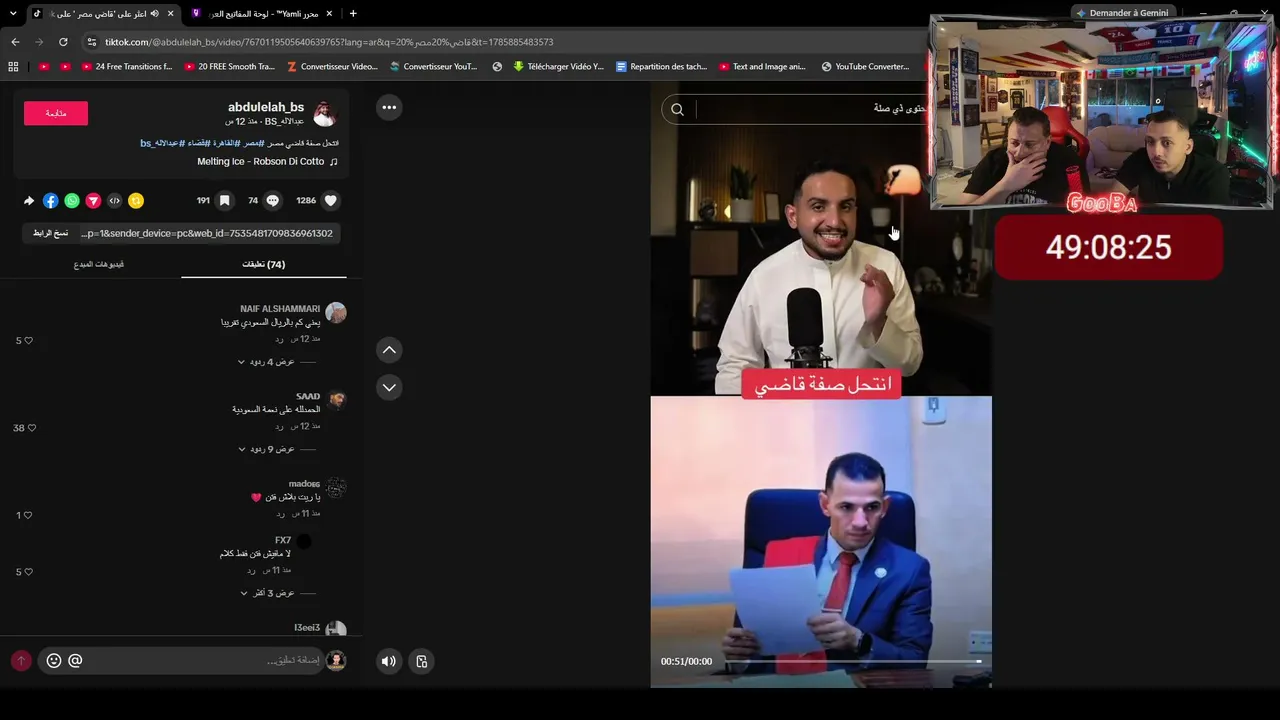Copy the video link button
Screen dimensions: 1280x720
[x=50, y=233]
